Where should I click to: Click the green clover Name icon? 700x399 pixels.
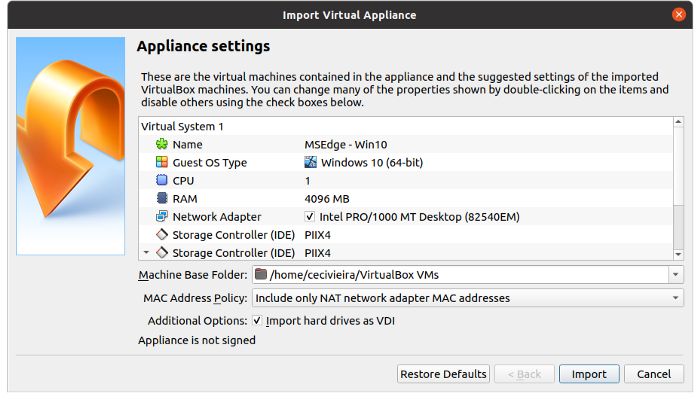(162, 144)
